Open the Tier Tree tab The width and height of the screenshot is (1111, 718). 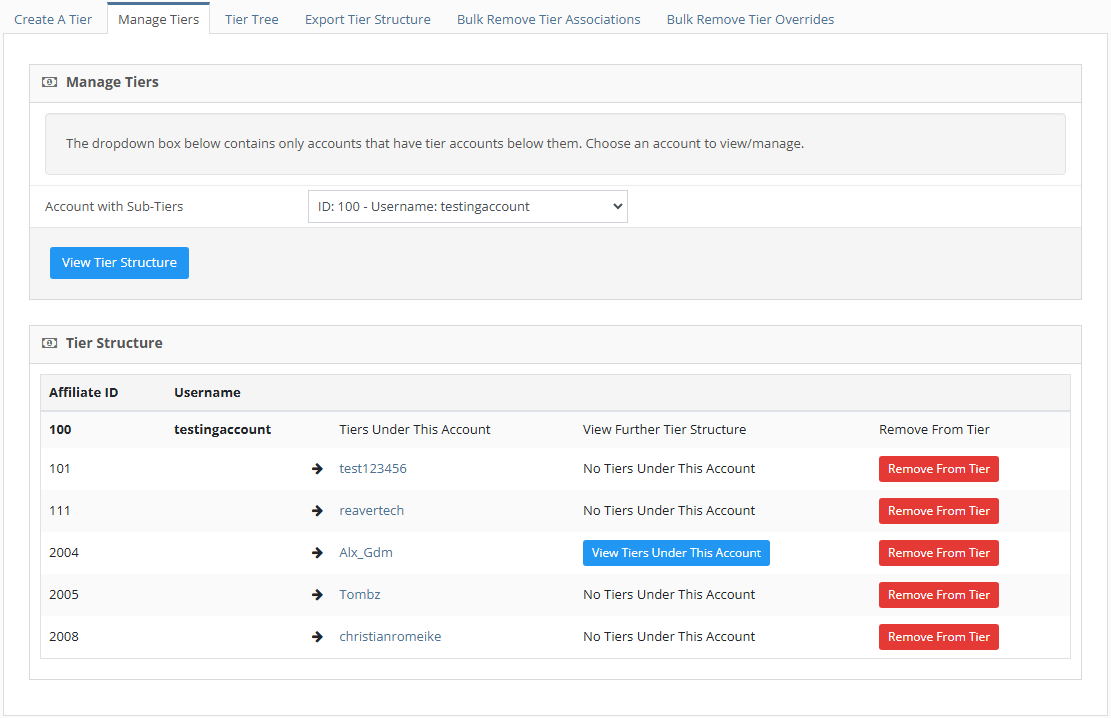252,19
